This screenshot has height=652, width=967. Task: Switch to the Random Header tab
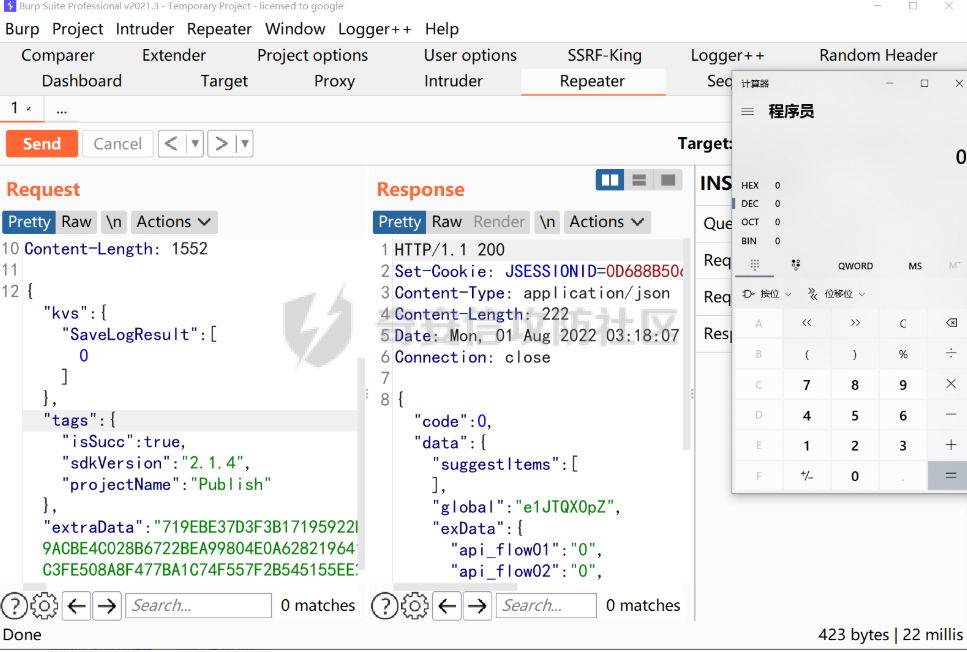[x=878, y=56]
